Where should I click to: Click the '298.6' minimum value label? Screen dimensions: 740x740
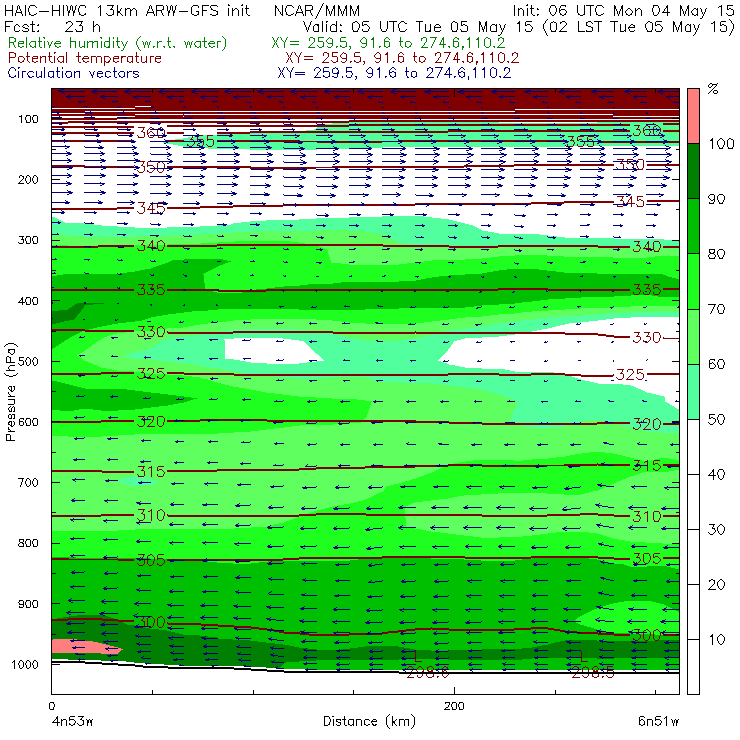(x=428, y=673)
